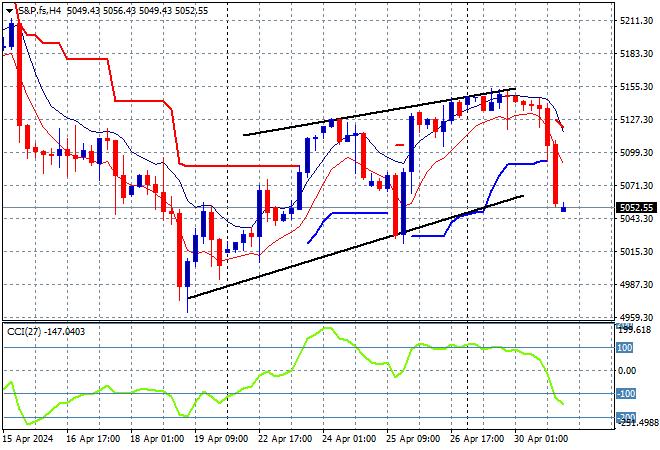660x450 pixels.
Task: Click the 5071.30 price axis label
Action: pyautogui.click(x=636, y=185)
